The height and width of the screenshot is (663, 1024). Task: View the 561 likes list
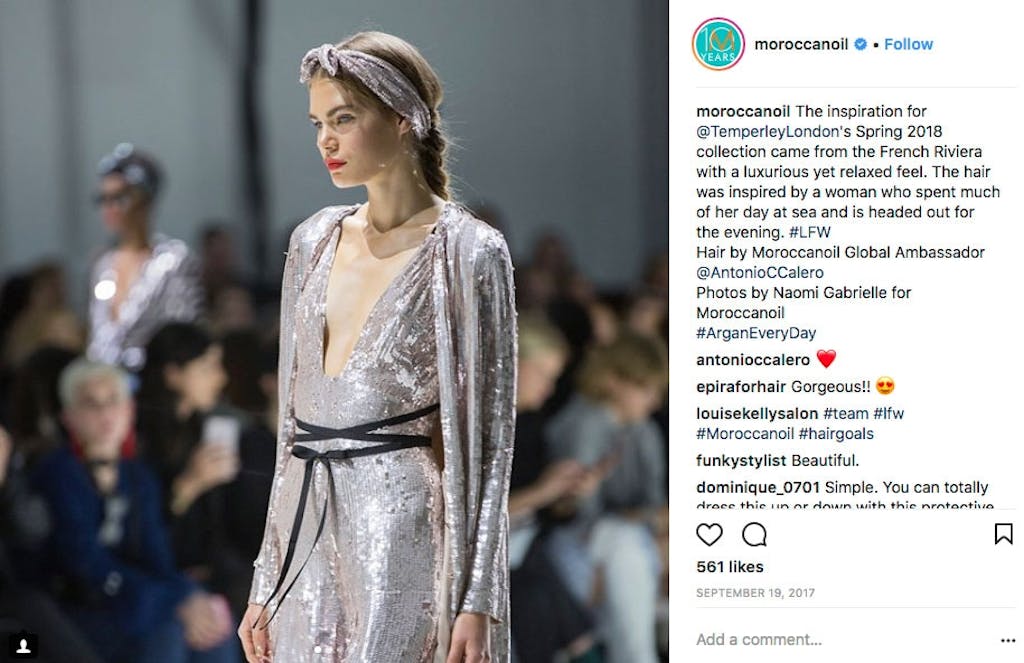729,567
